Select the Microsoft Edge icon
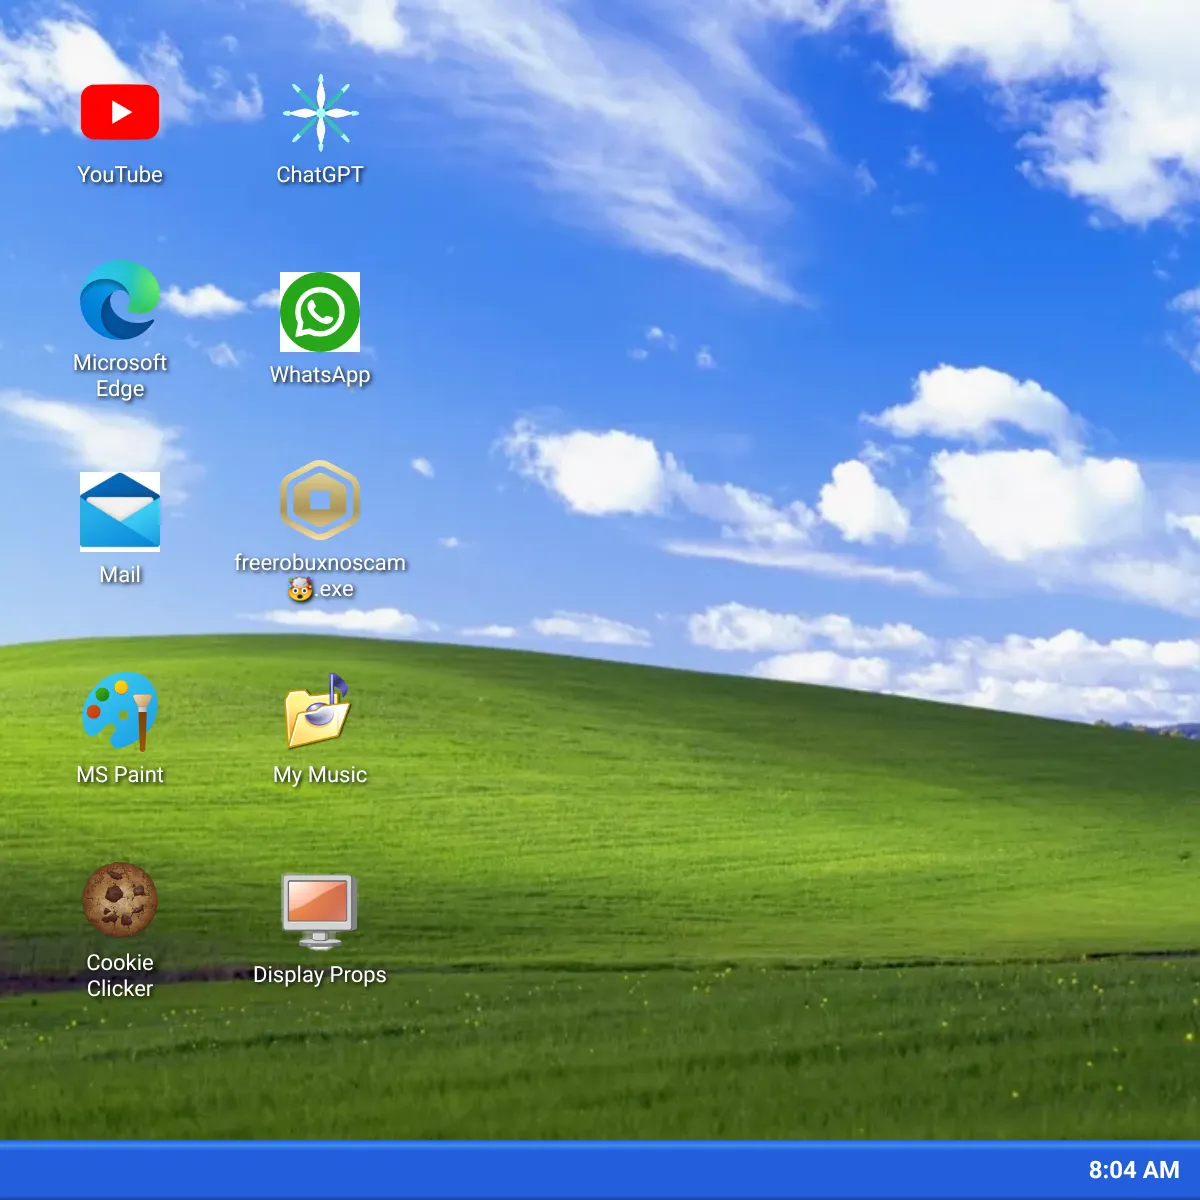The image size is (1200, 1200). point(120,300)
